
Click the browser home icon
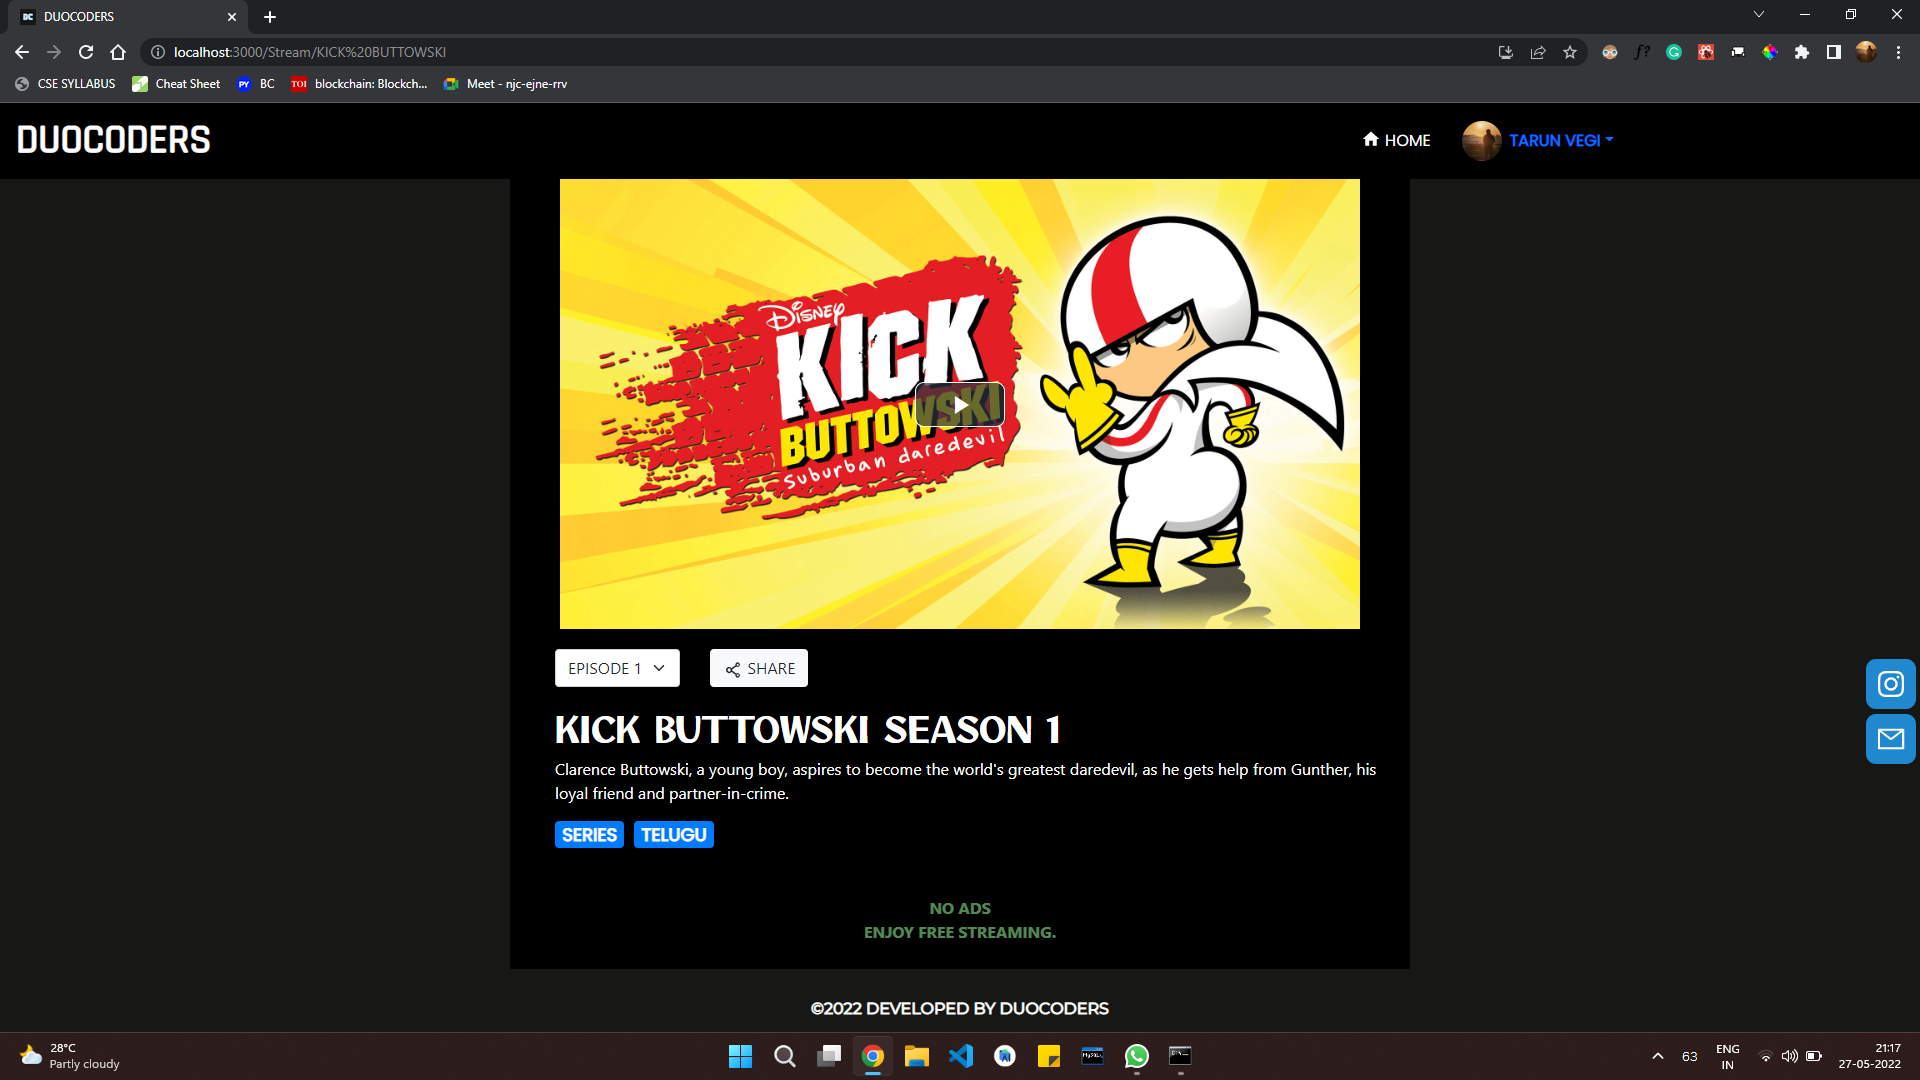click(x=118, y=52)
